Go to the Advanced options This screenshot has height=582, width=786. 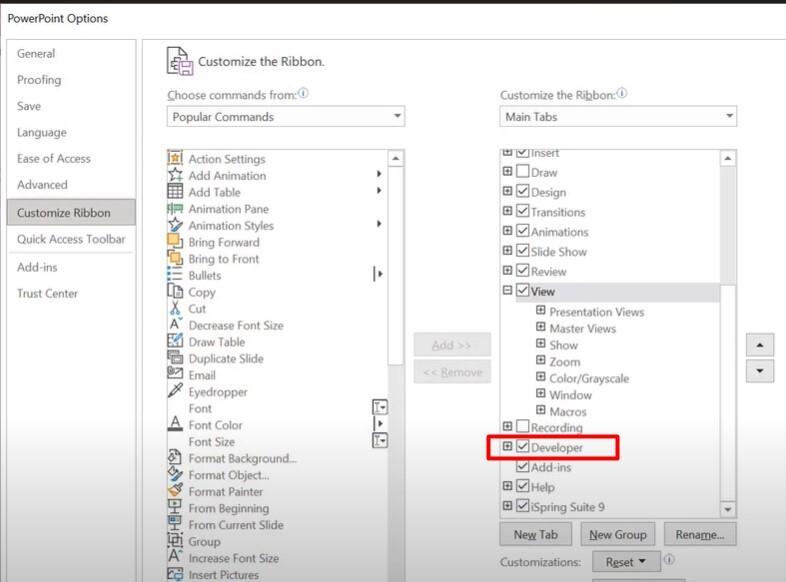tap(42, 184)
